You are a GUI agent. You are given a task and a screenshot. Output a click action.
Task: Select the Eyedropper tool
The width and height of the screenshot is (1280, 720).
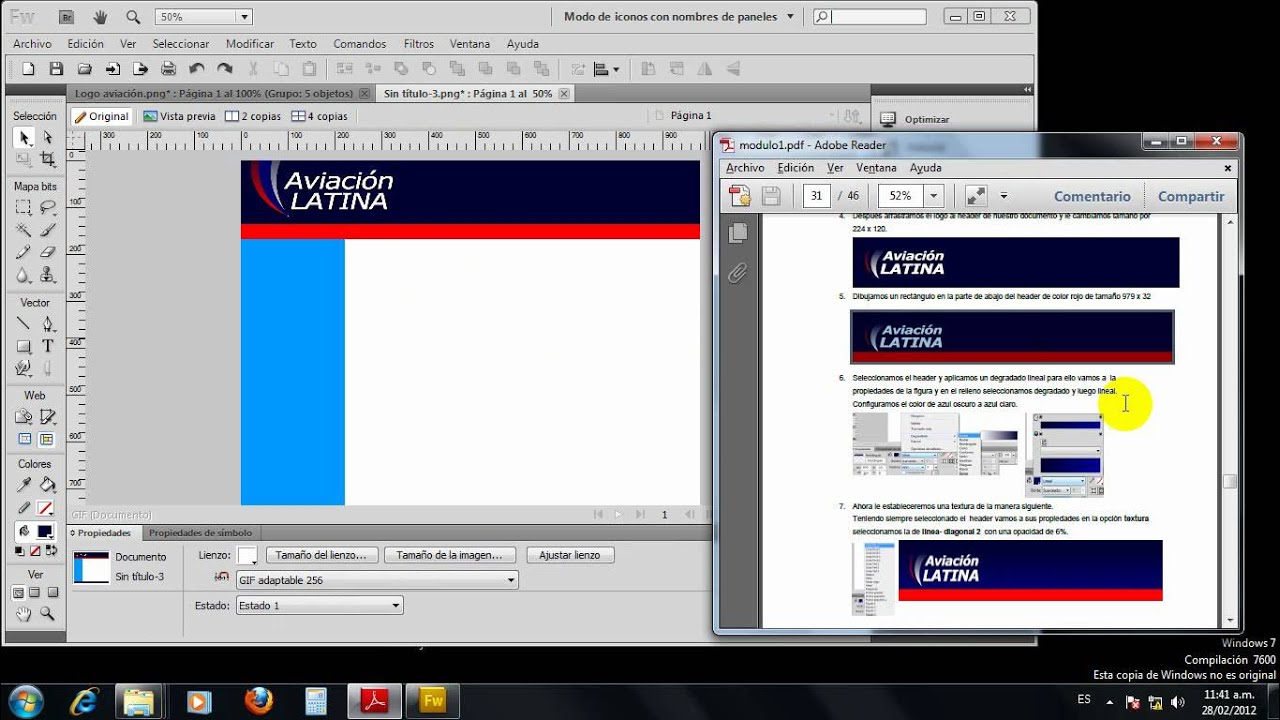(24, 486)
